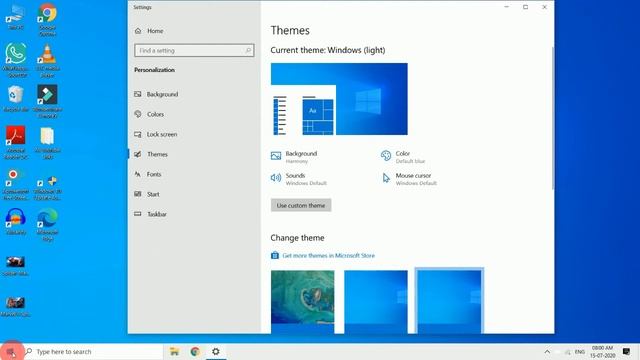
Task: Click the Windows Start button
Action: tap(11, 352)
